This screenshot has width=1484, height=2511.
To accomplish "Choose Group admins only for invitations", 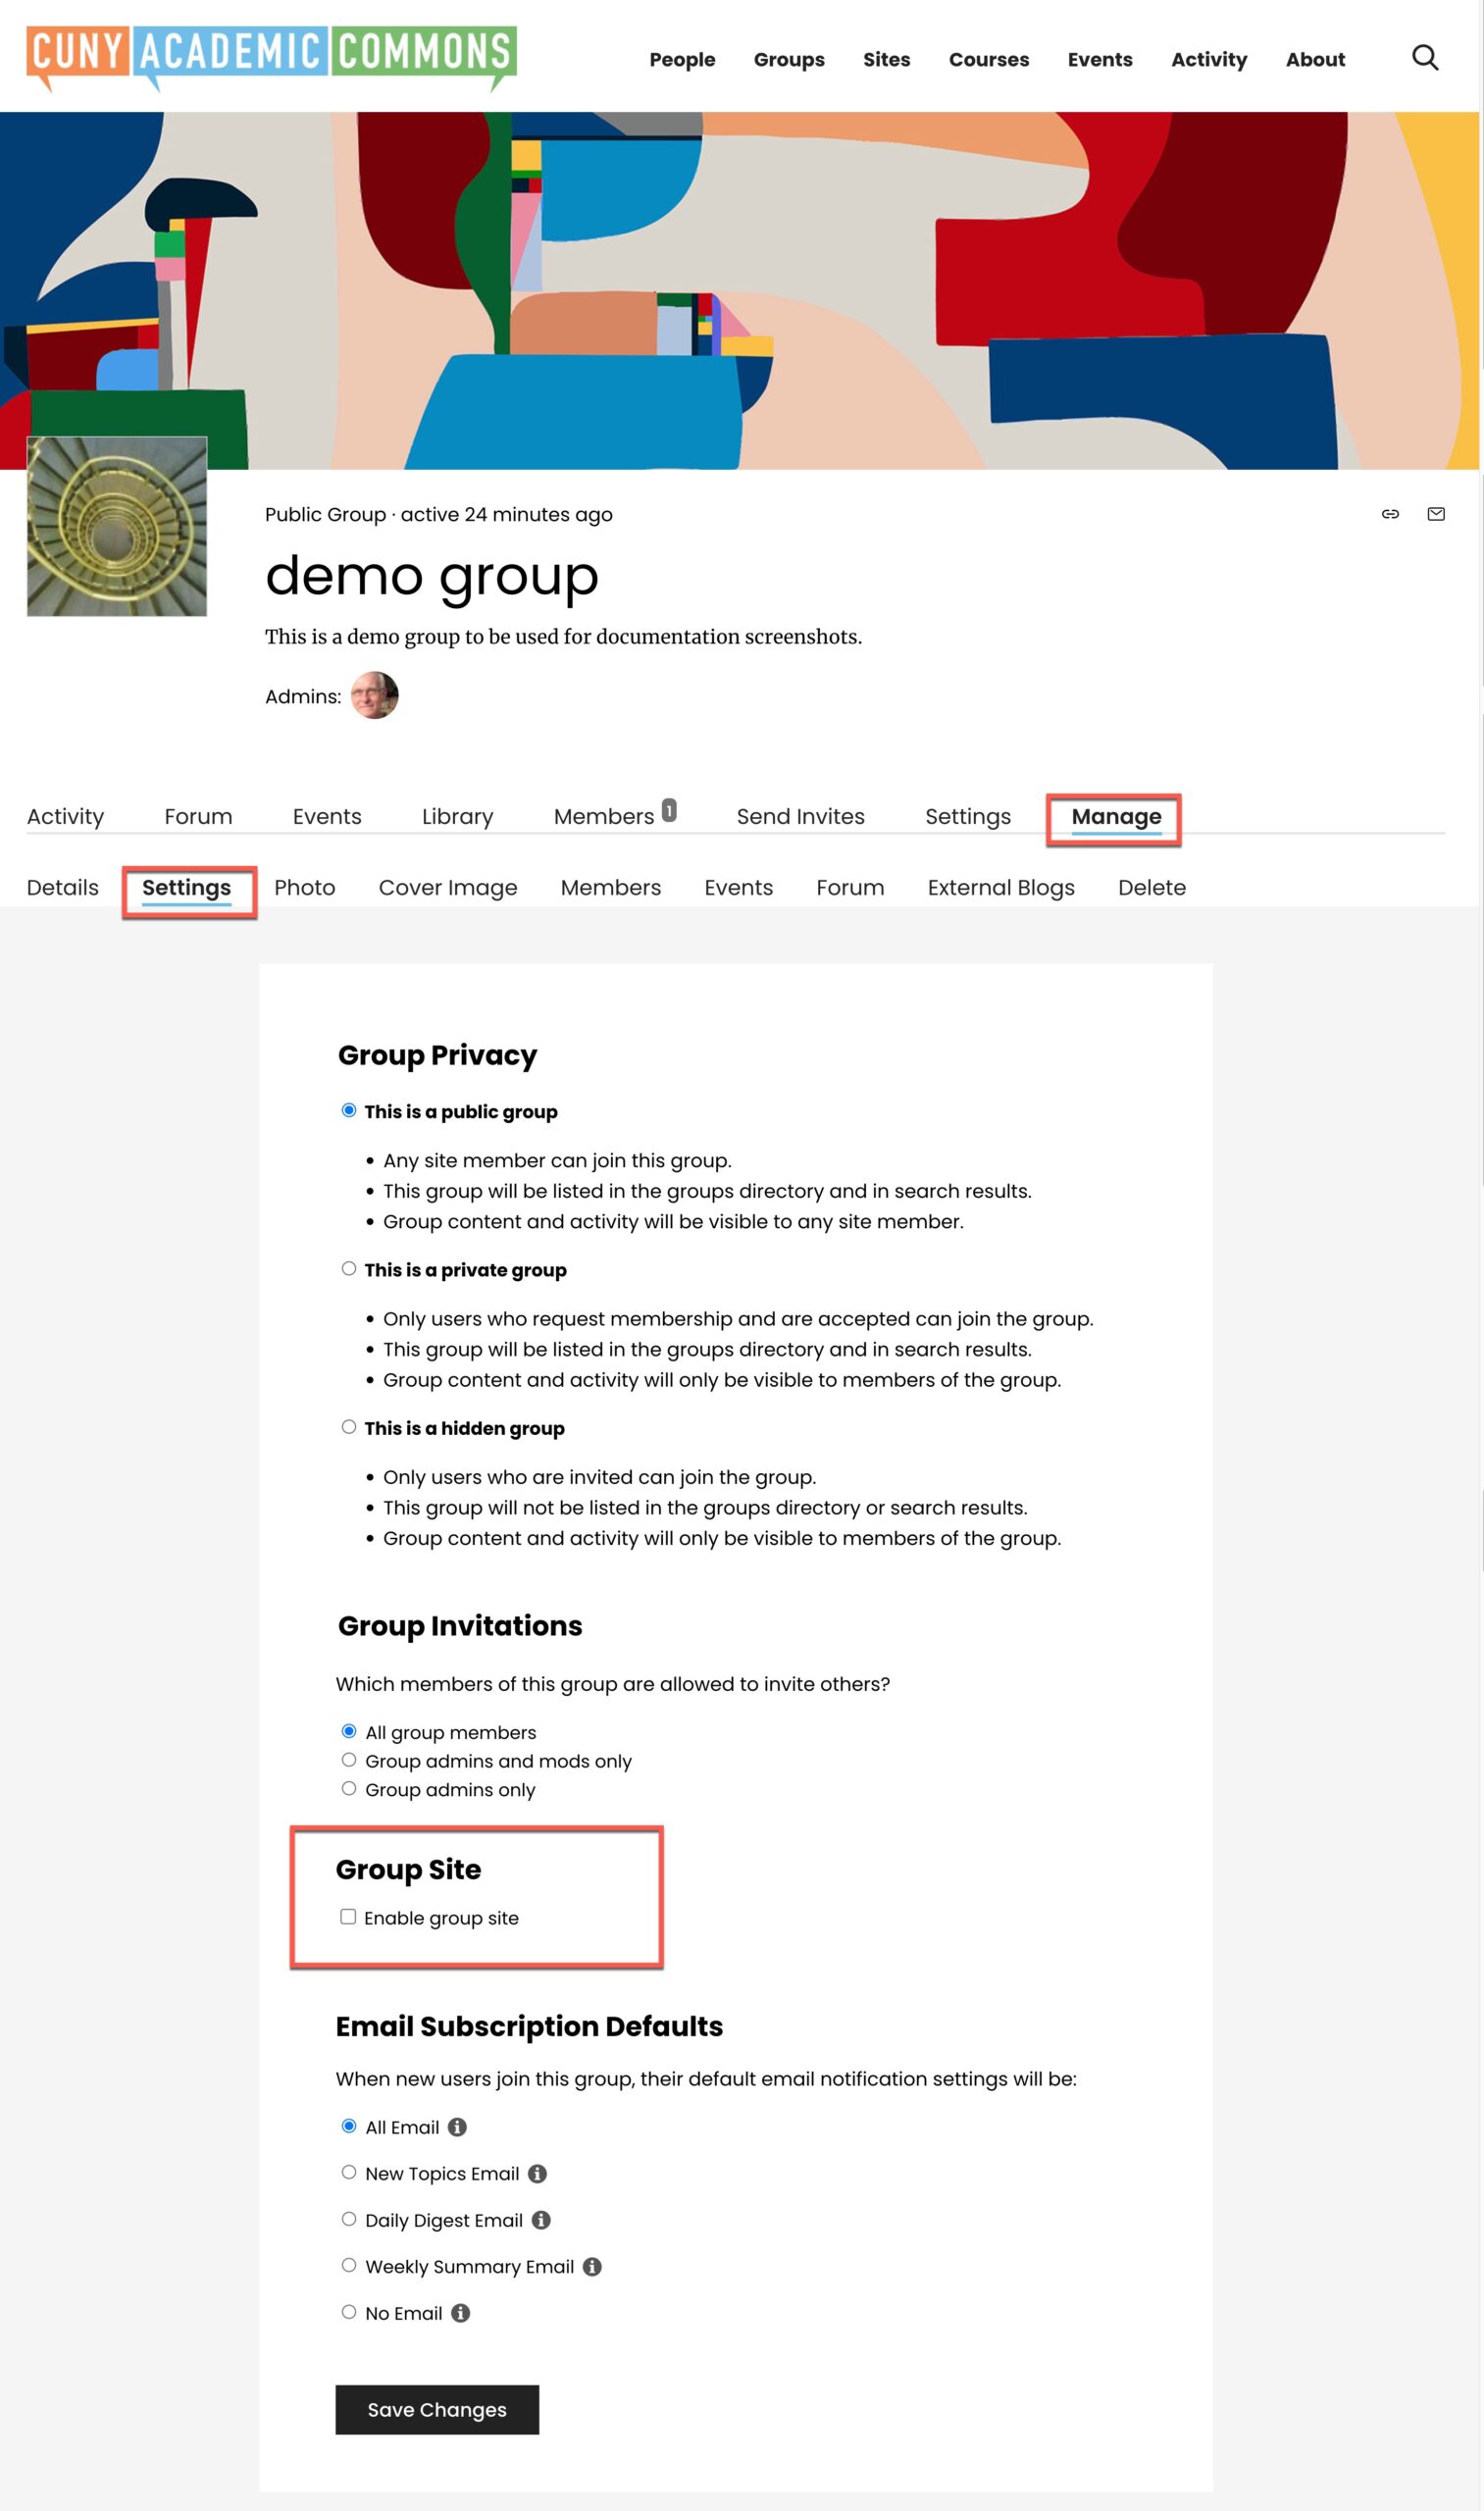I will pyautogui.click(x=349, y=1788).
